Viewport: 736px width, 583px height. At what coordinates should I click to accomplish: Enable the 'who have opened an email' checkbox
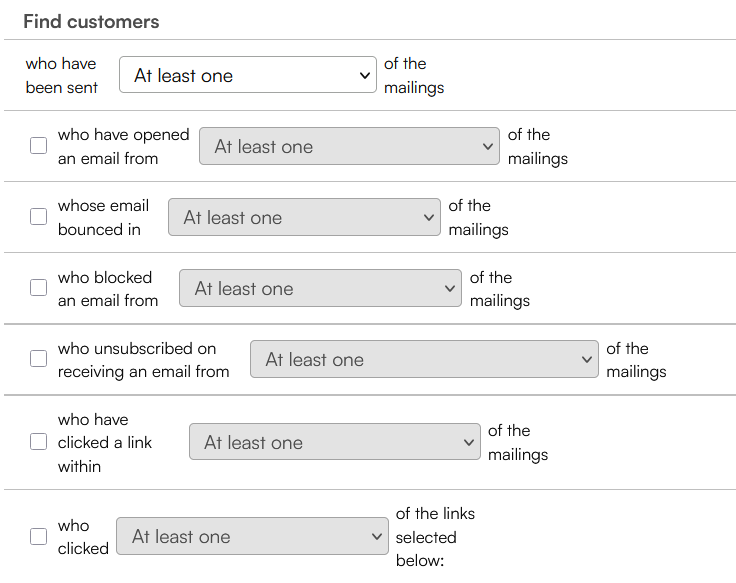coord(38,146)
